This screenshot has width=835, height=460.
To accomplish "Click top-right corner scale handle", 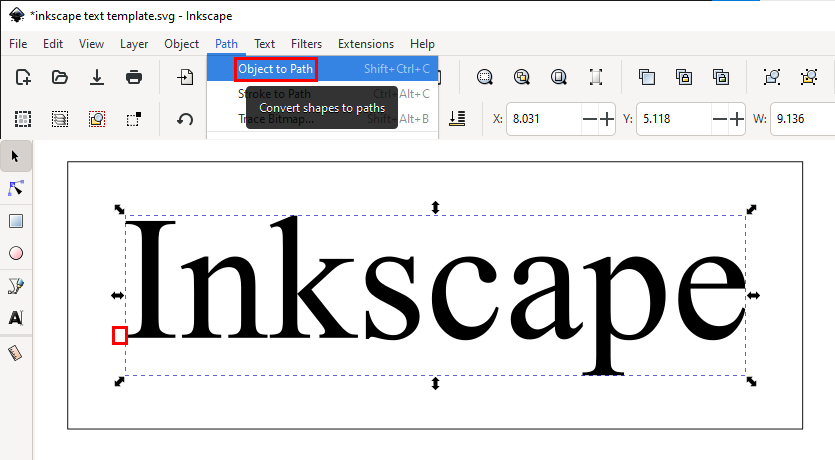I will click(751, 209).
